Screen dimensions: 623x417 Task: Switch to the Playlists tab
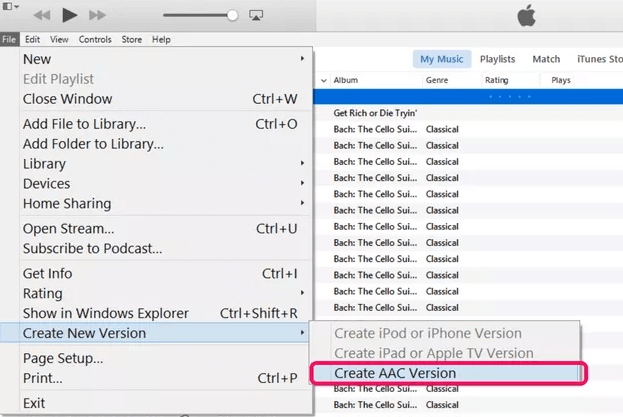pyautogui.click(x=497, y=59)
